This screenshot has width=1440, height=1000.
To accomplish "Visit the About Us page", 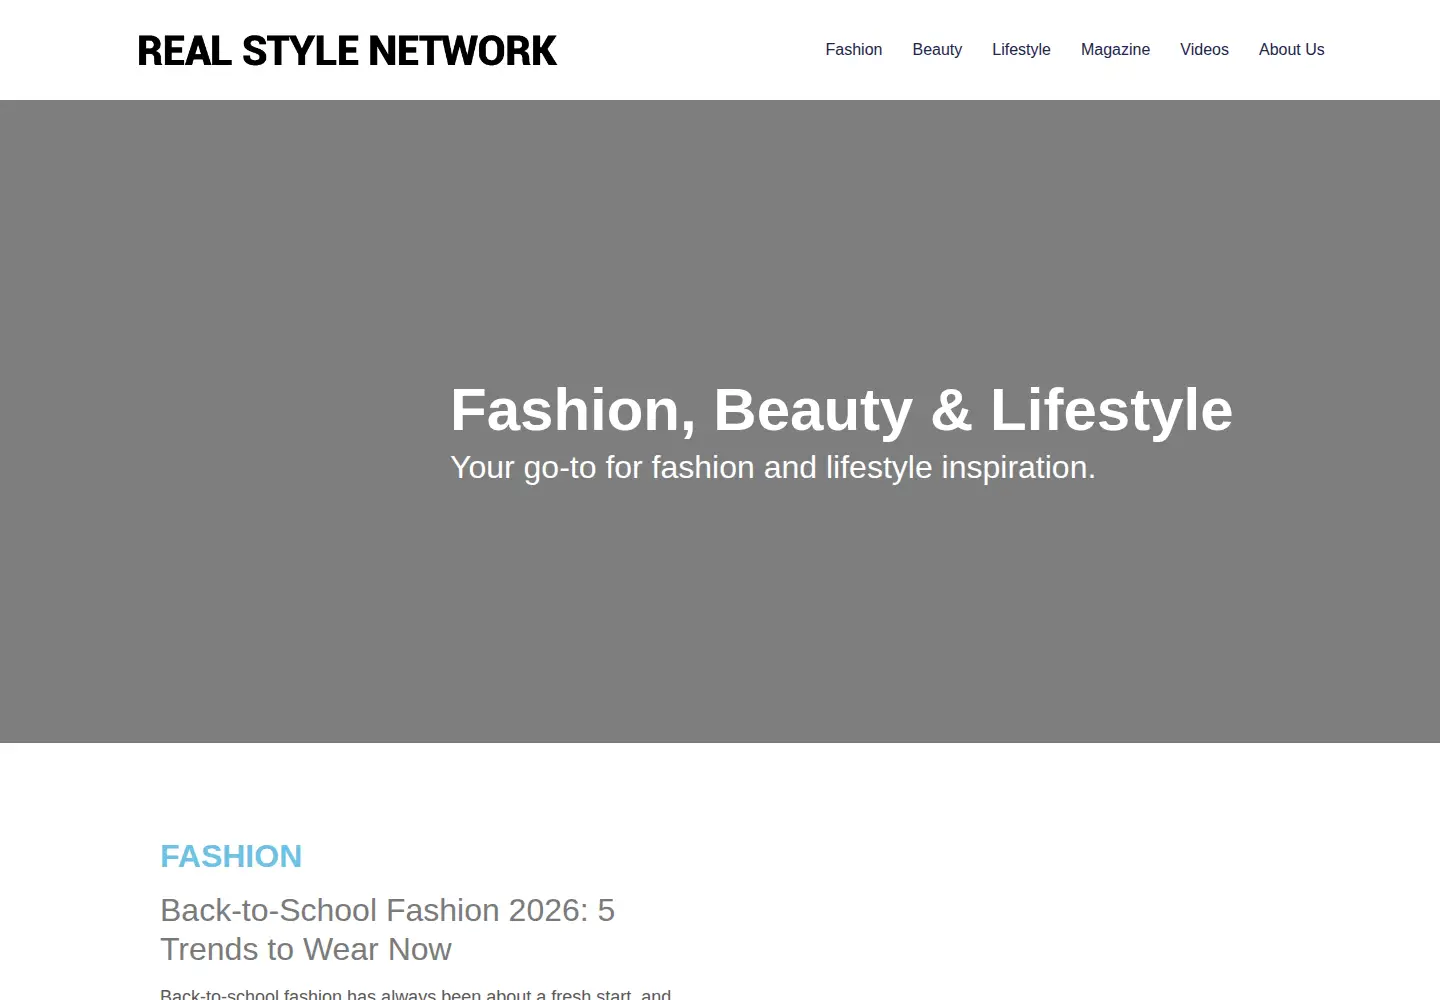I will [1291, 50].
